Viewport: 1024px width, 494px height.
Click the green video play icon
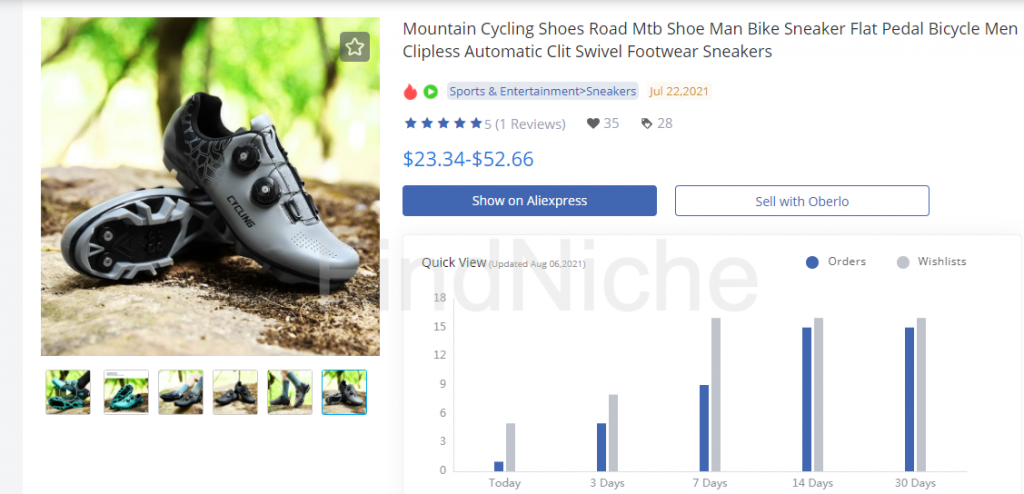tap(430, 91)
